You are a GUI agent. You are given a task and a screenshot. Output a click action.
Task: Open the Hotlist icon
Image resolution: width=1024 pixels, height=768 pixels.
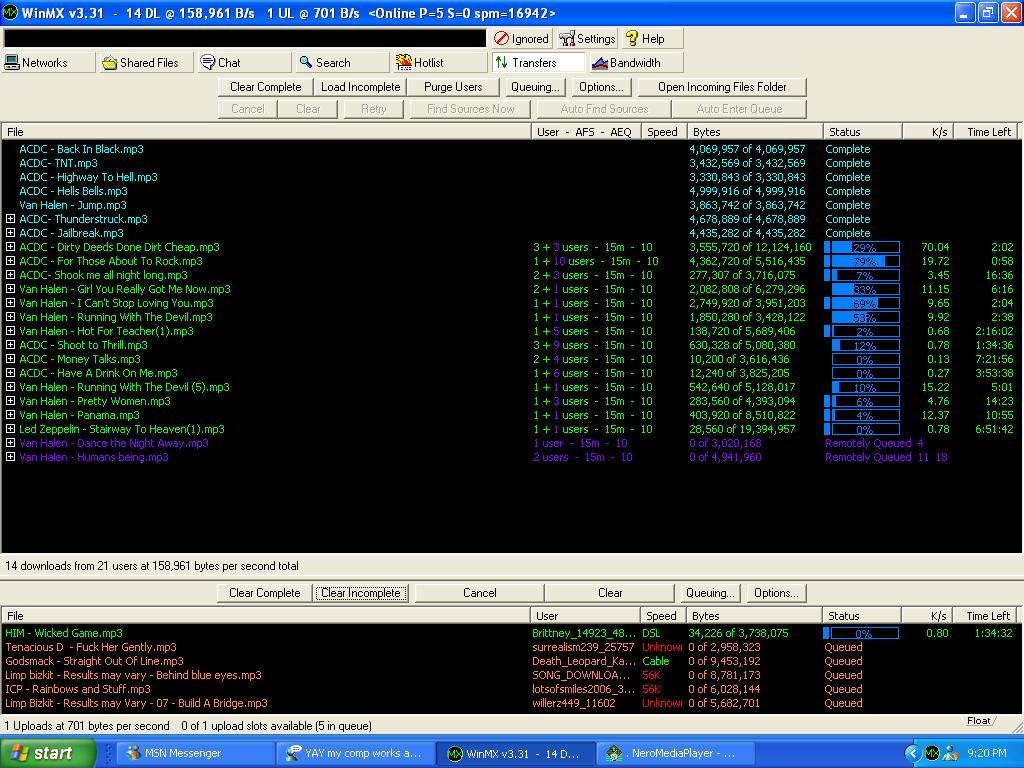pyautogui.click(x=404, y=63)
